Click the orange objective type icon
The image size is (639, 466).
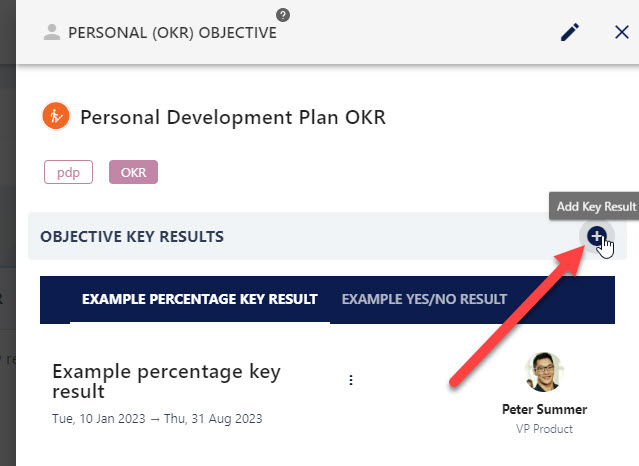[56, 116]
